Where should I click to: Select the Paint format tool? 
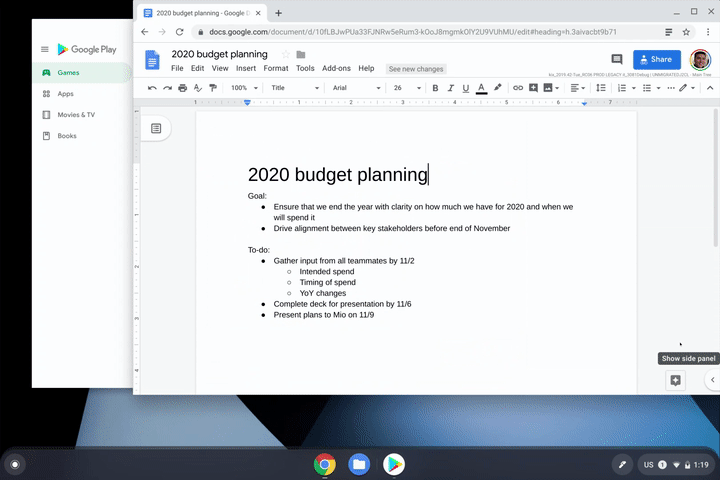click(x=212, y=88)
